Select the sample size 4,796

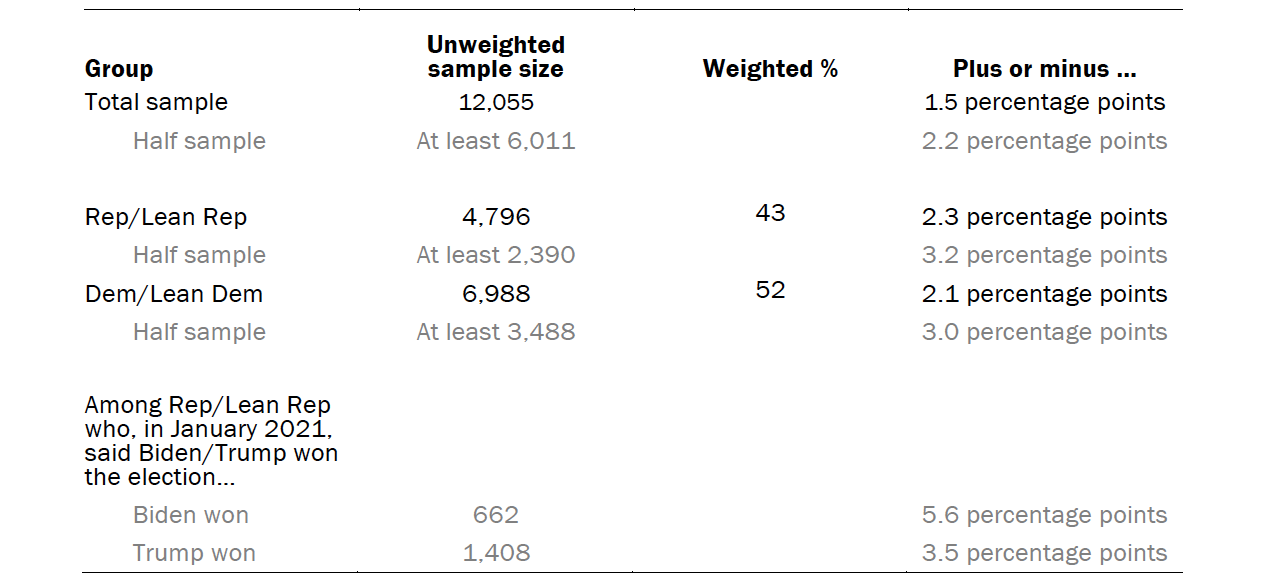[496, 217]
